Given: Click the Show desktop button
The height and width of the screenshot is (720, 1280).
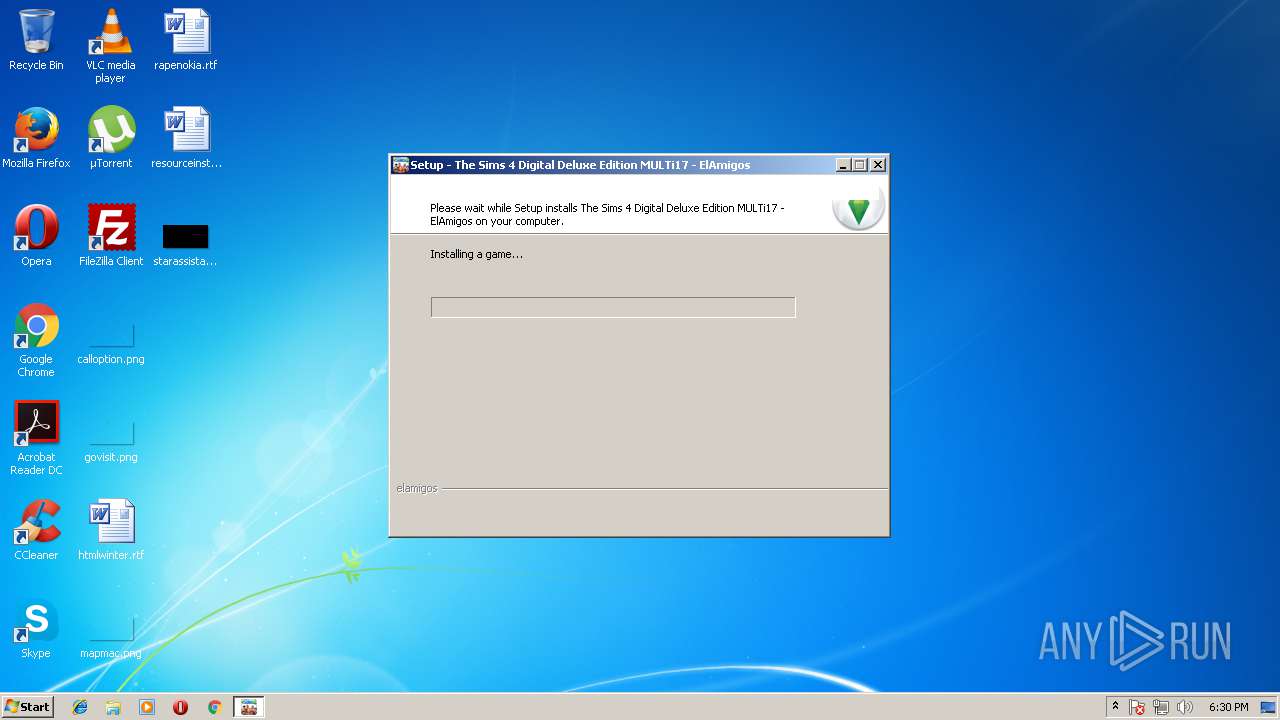Looking at the screenshot, I should pos(1268,707).
